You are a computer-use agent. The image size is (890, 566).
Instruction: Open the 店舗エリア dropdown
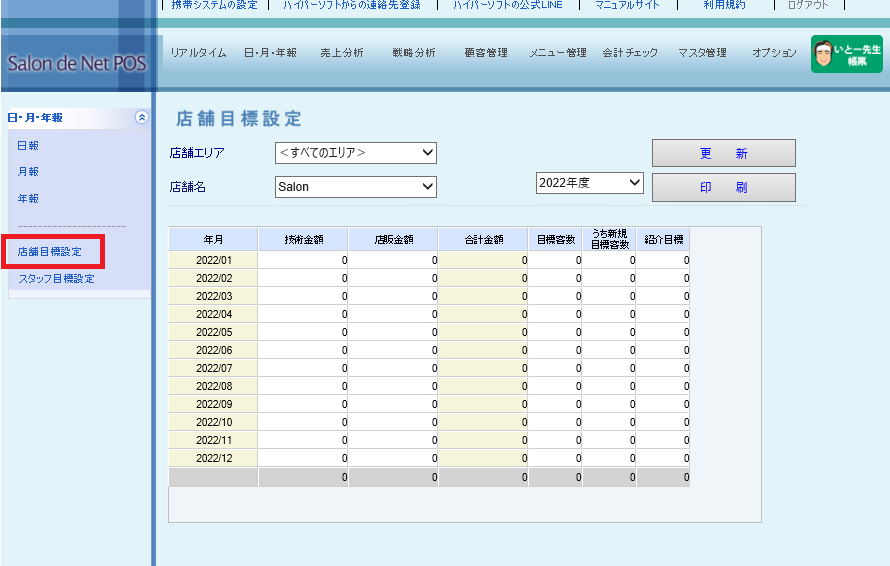coord(356,153)
